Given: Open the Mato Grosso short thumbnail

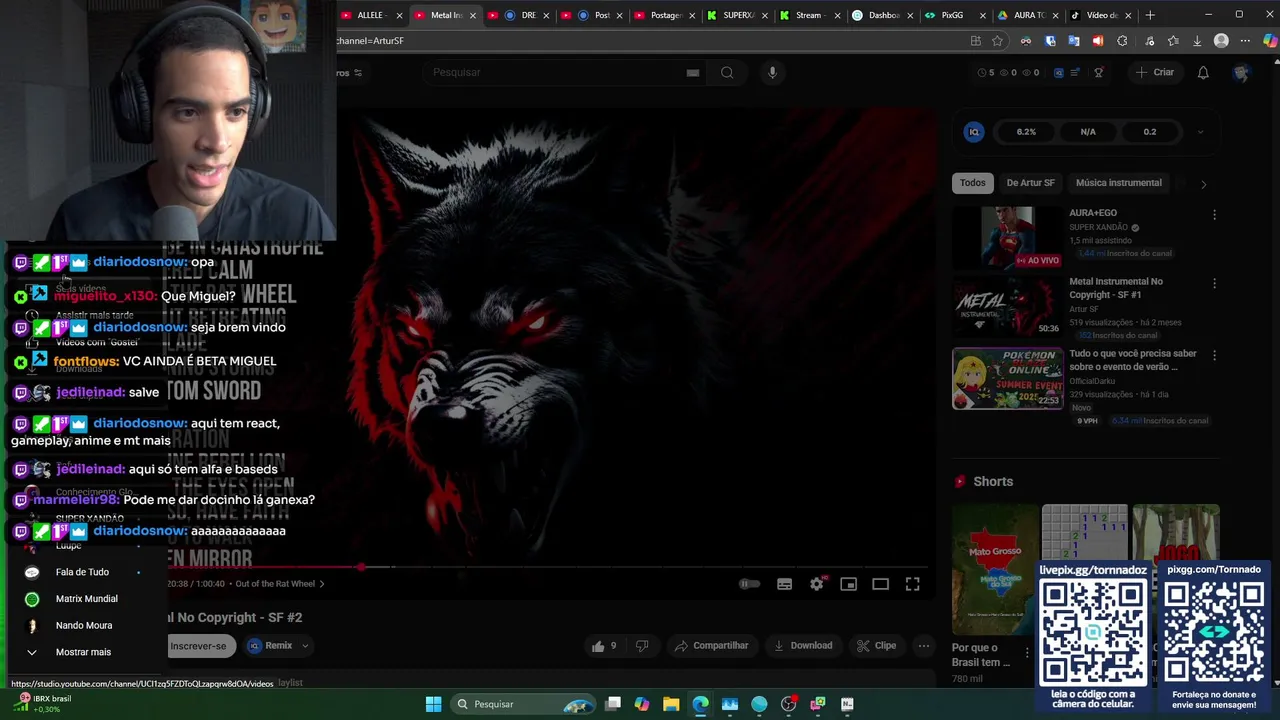Looking at the screenshot, I should [995, 570].
